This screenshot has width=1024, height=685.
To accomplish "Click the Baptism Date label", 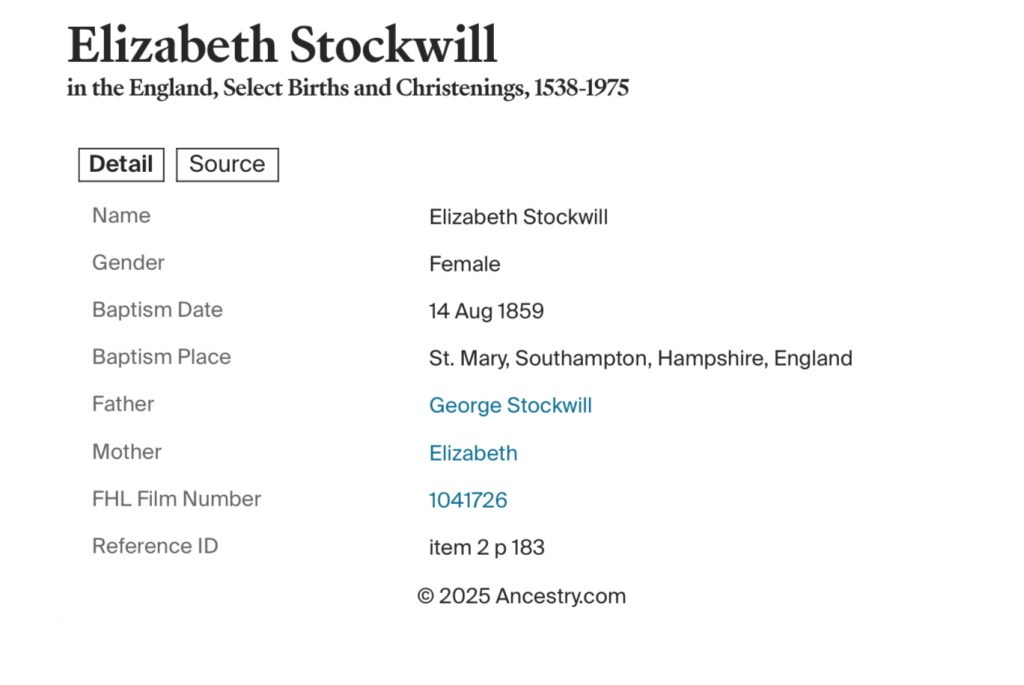I will (x=157, y=310).
